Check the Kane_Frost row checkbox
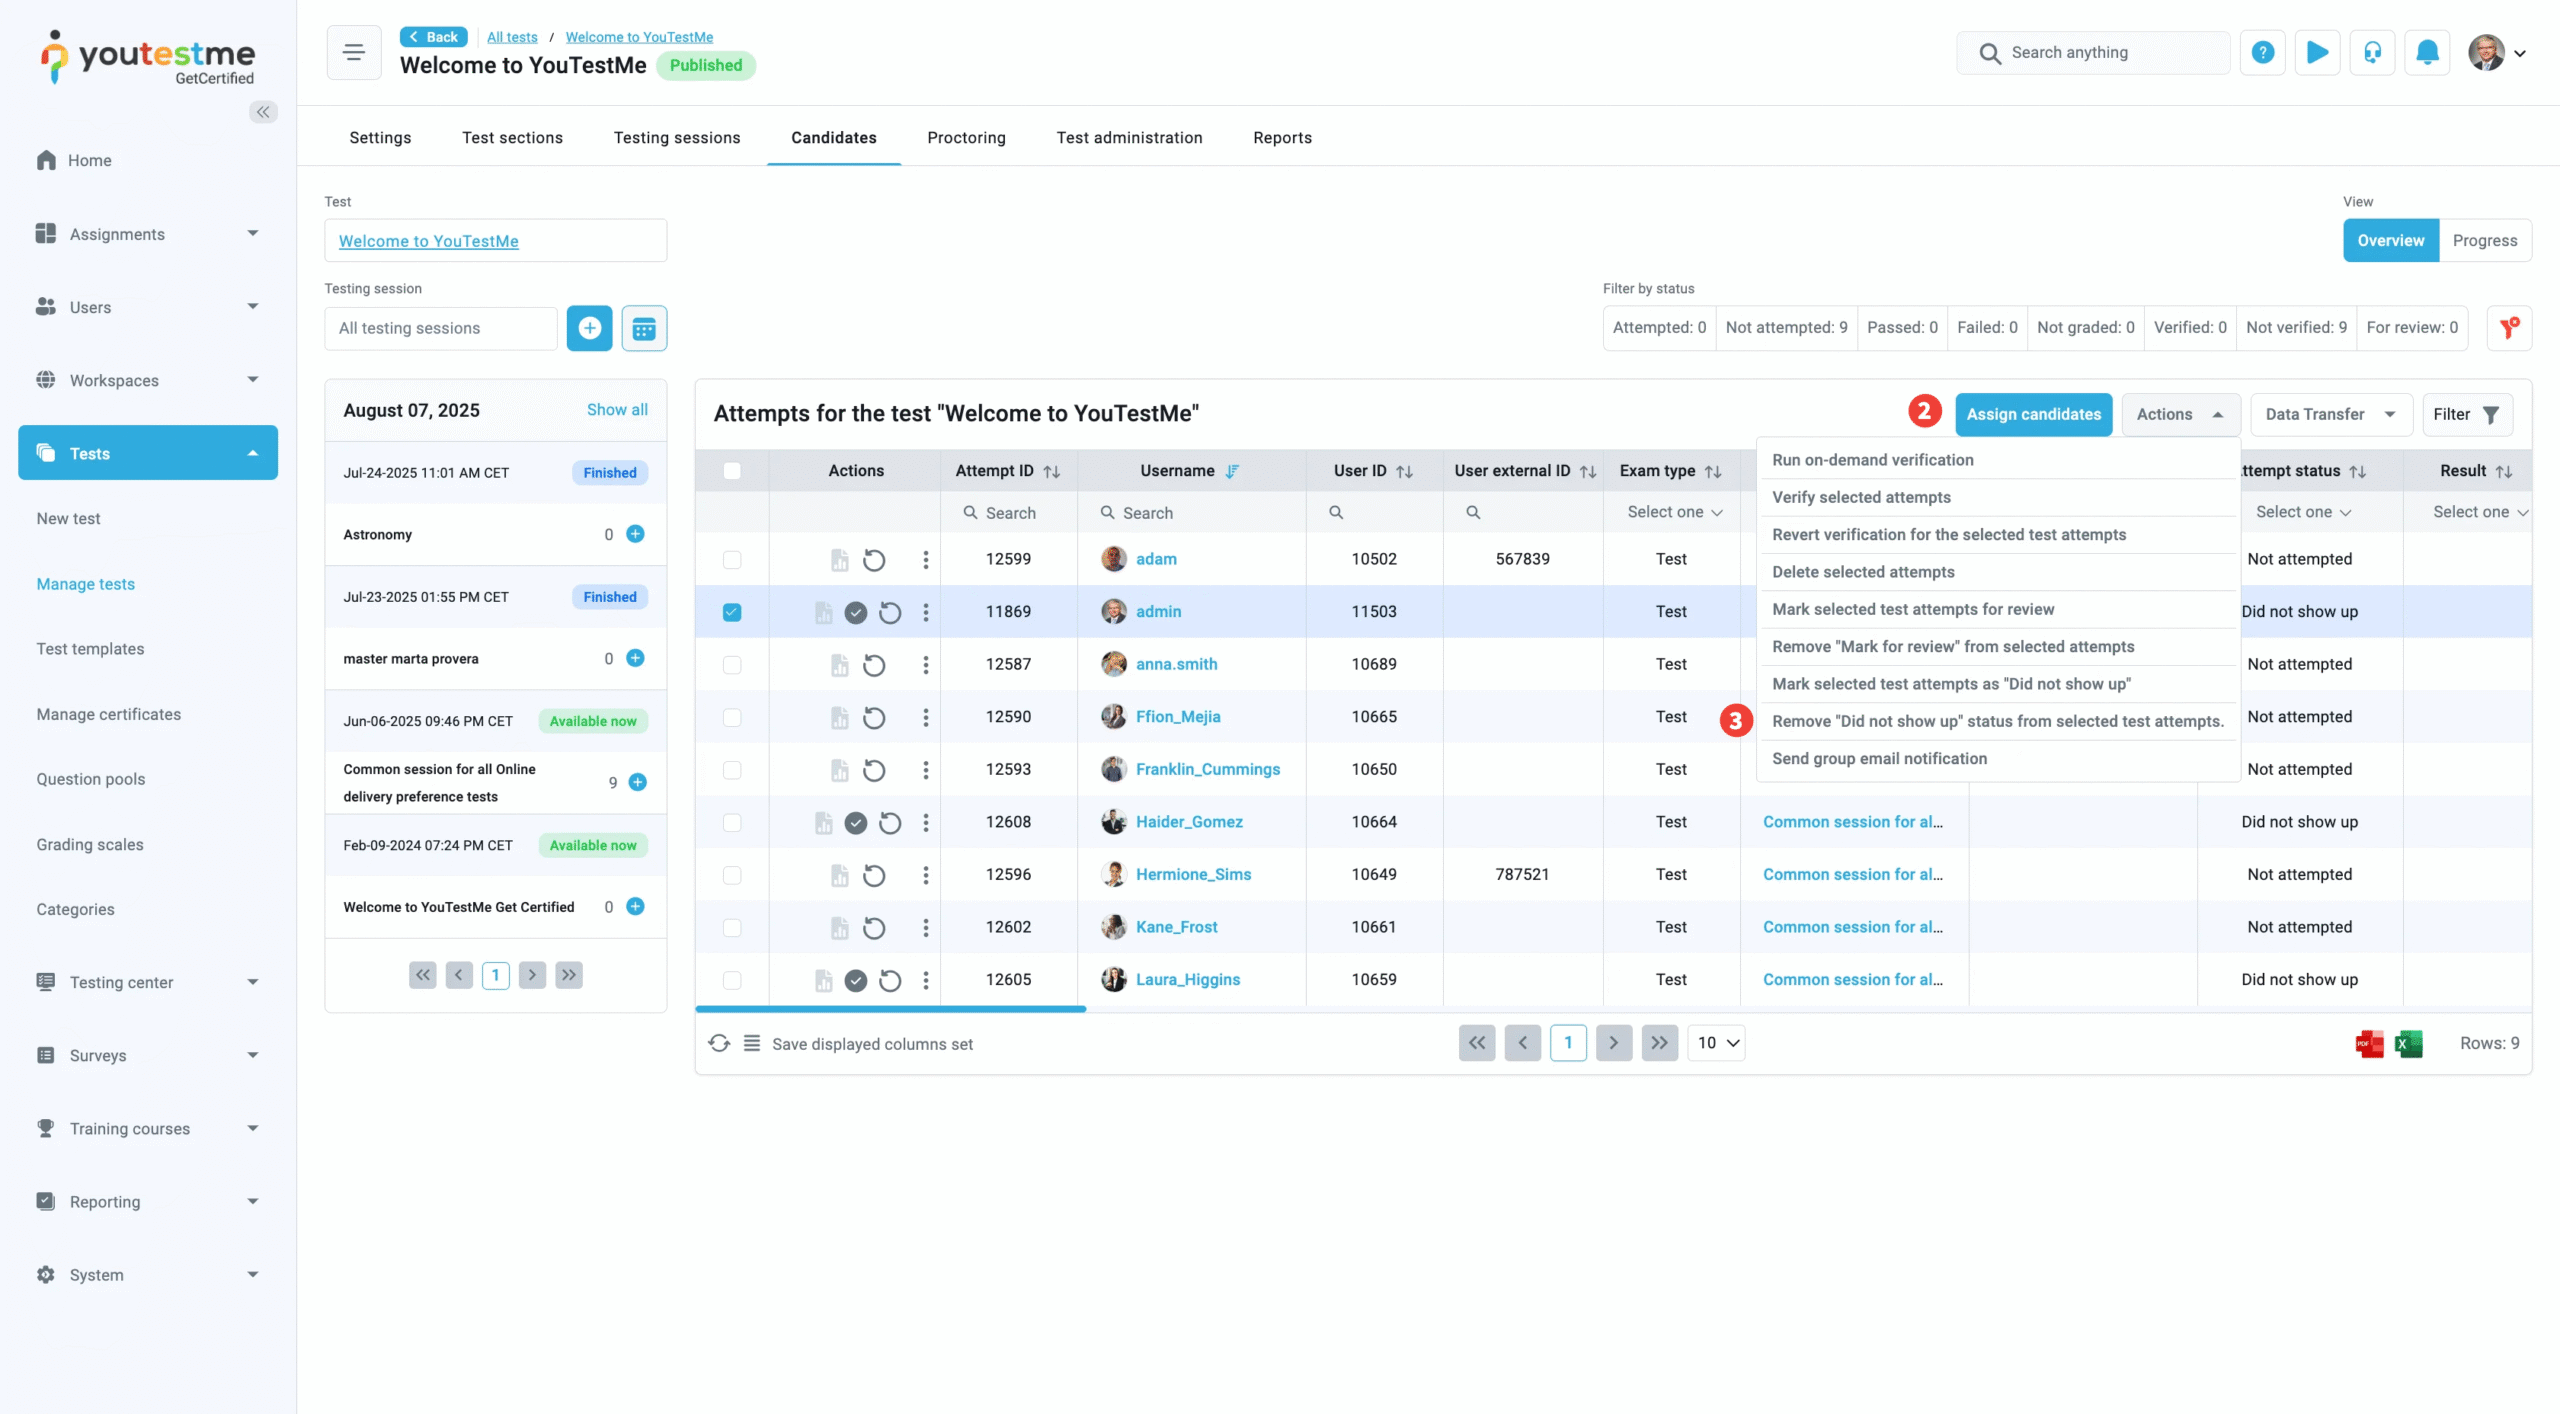The image size is (2560, 1414). click(x=732, y=927)
